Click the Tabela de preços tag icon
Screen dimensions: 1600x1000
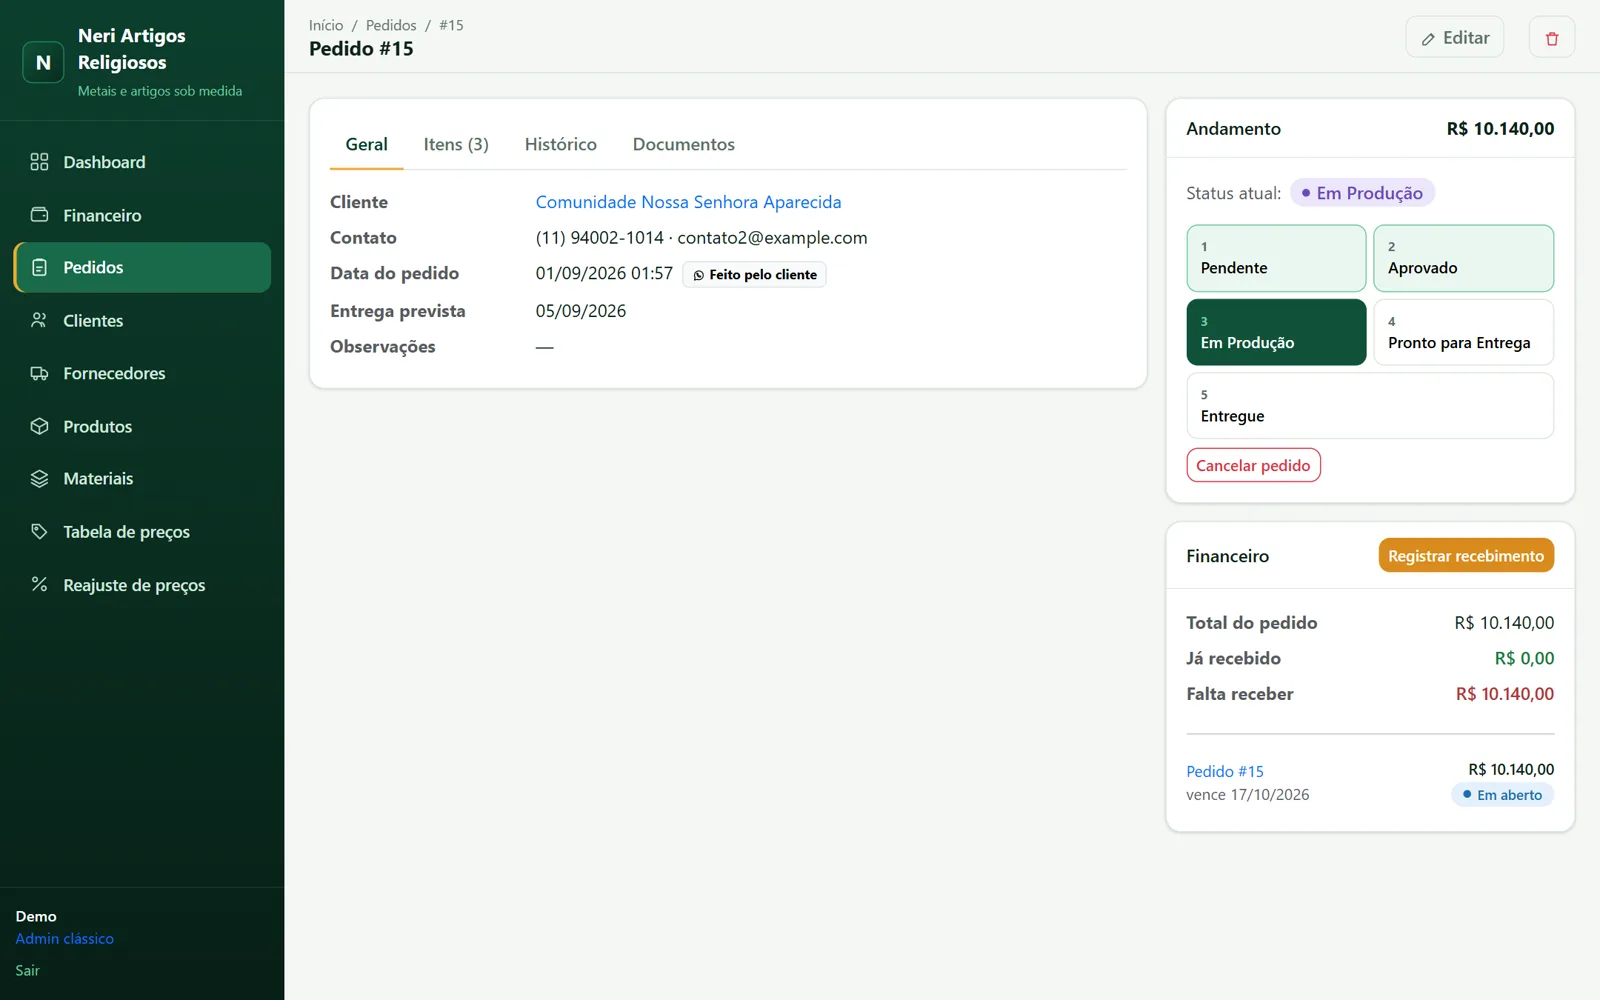pyautogui.click(x=39, y=531)
